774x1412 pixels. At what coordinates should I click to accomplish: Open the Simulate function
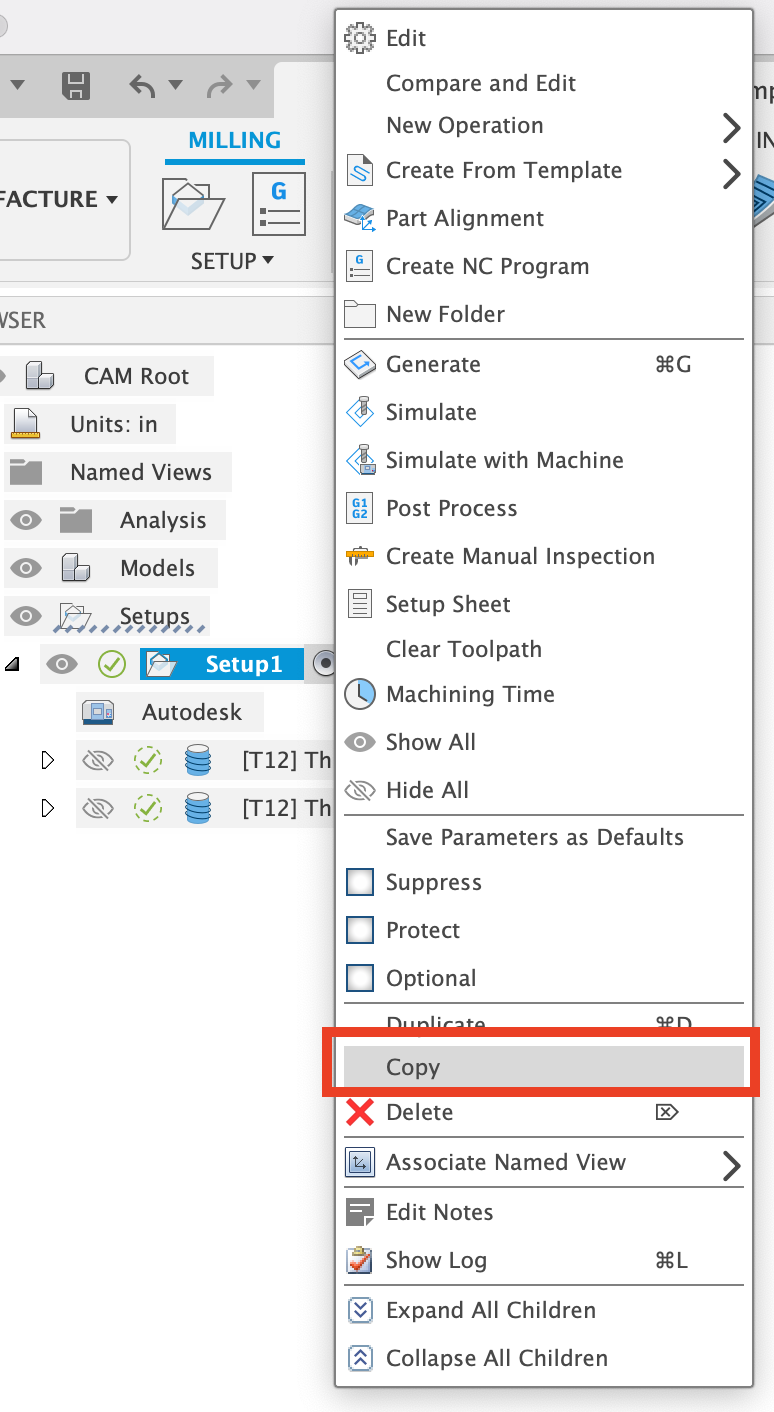[x=429, y=412]
